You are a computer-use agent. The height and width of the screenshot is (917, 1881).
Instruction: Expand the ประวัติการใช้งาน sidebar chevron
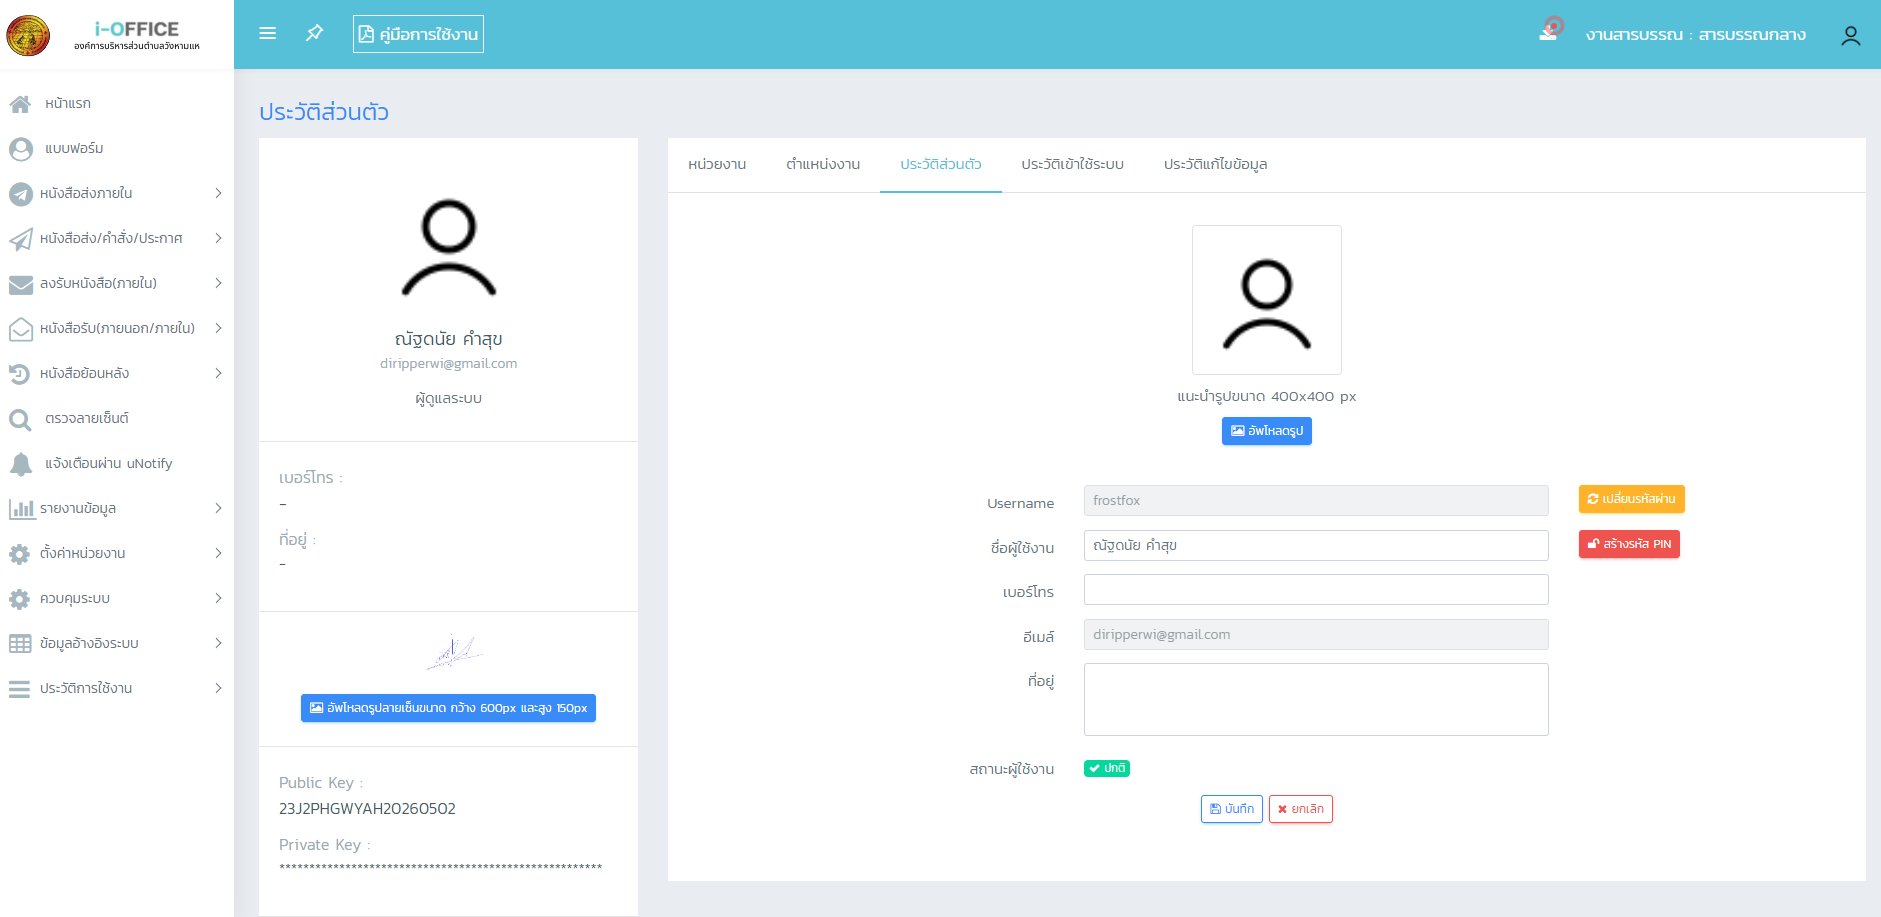coord(218,688)
